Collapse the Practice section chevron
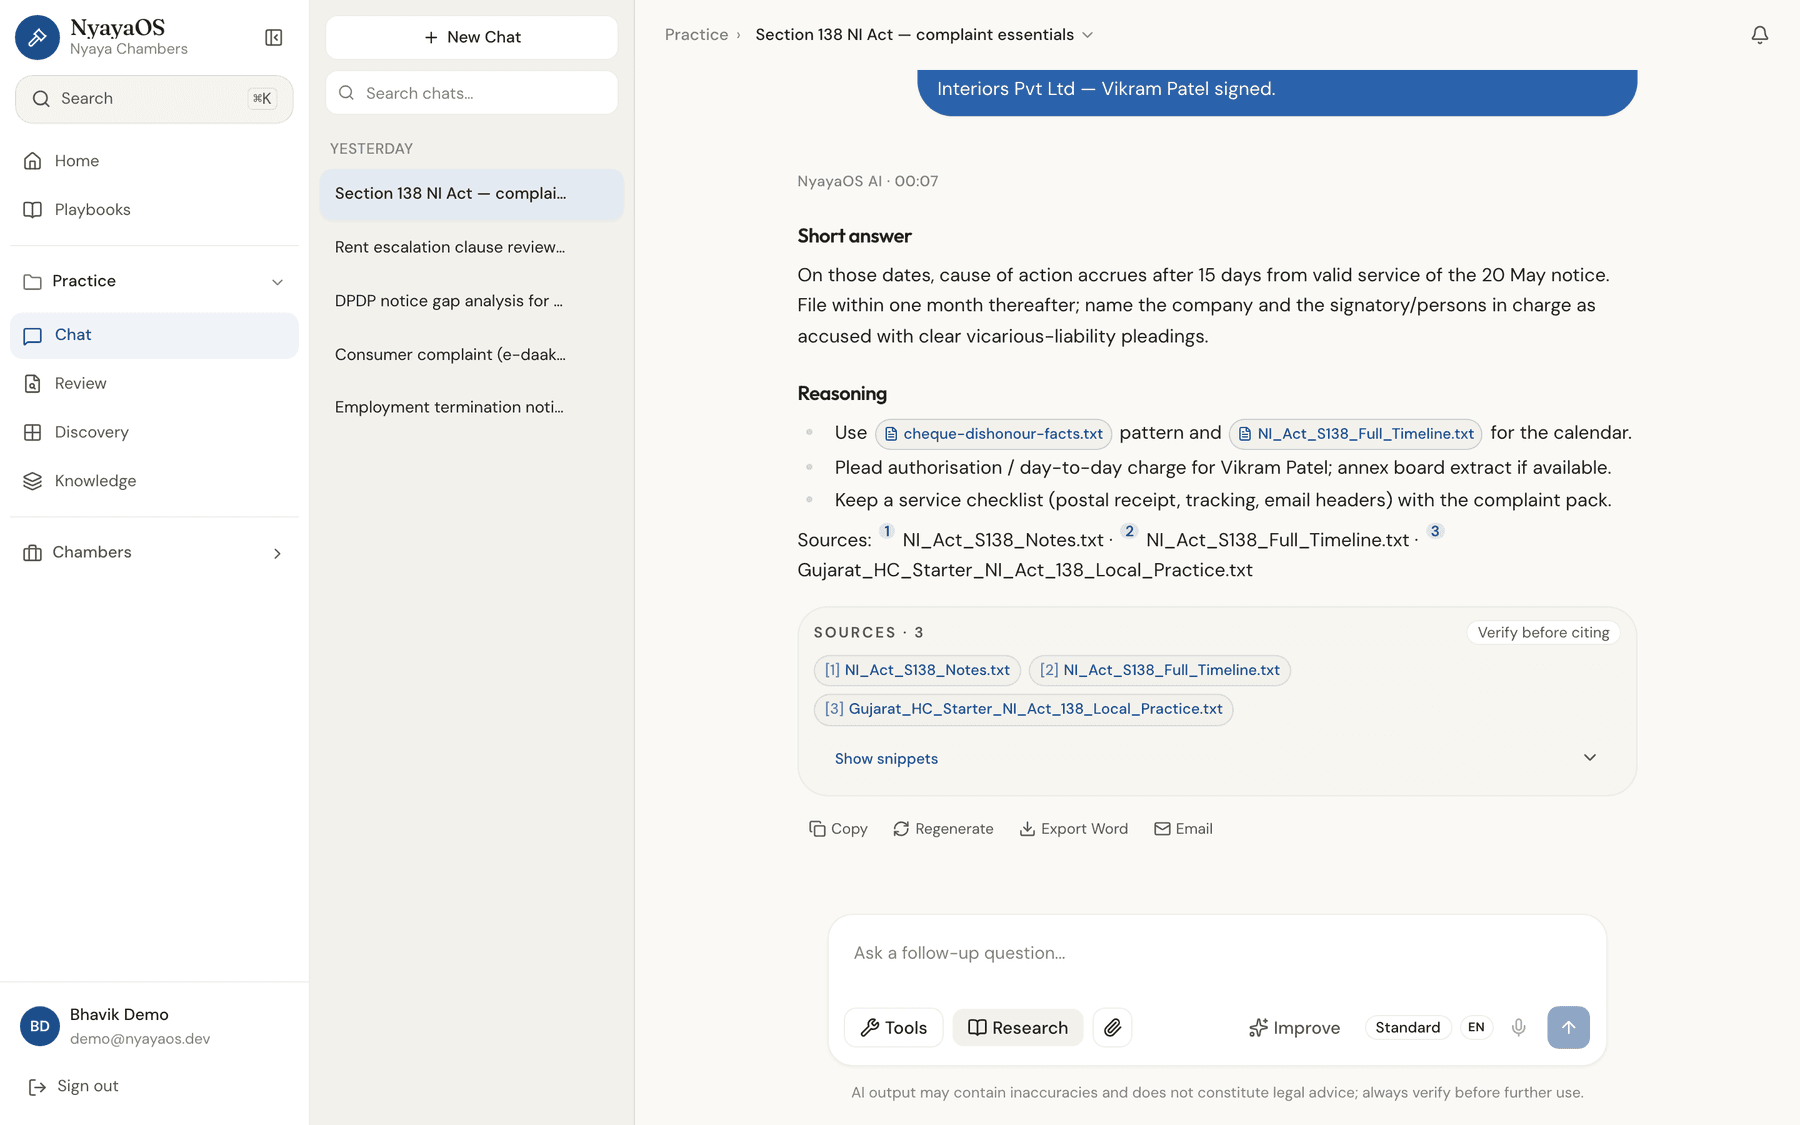 [277, 282]
